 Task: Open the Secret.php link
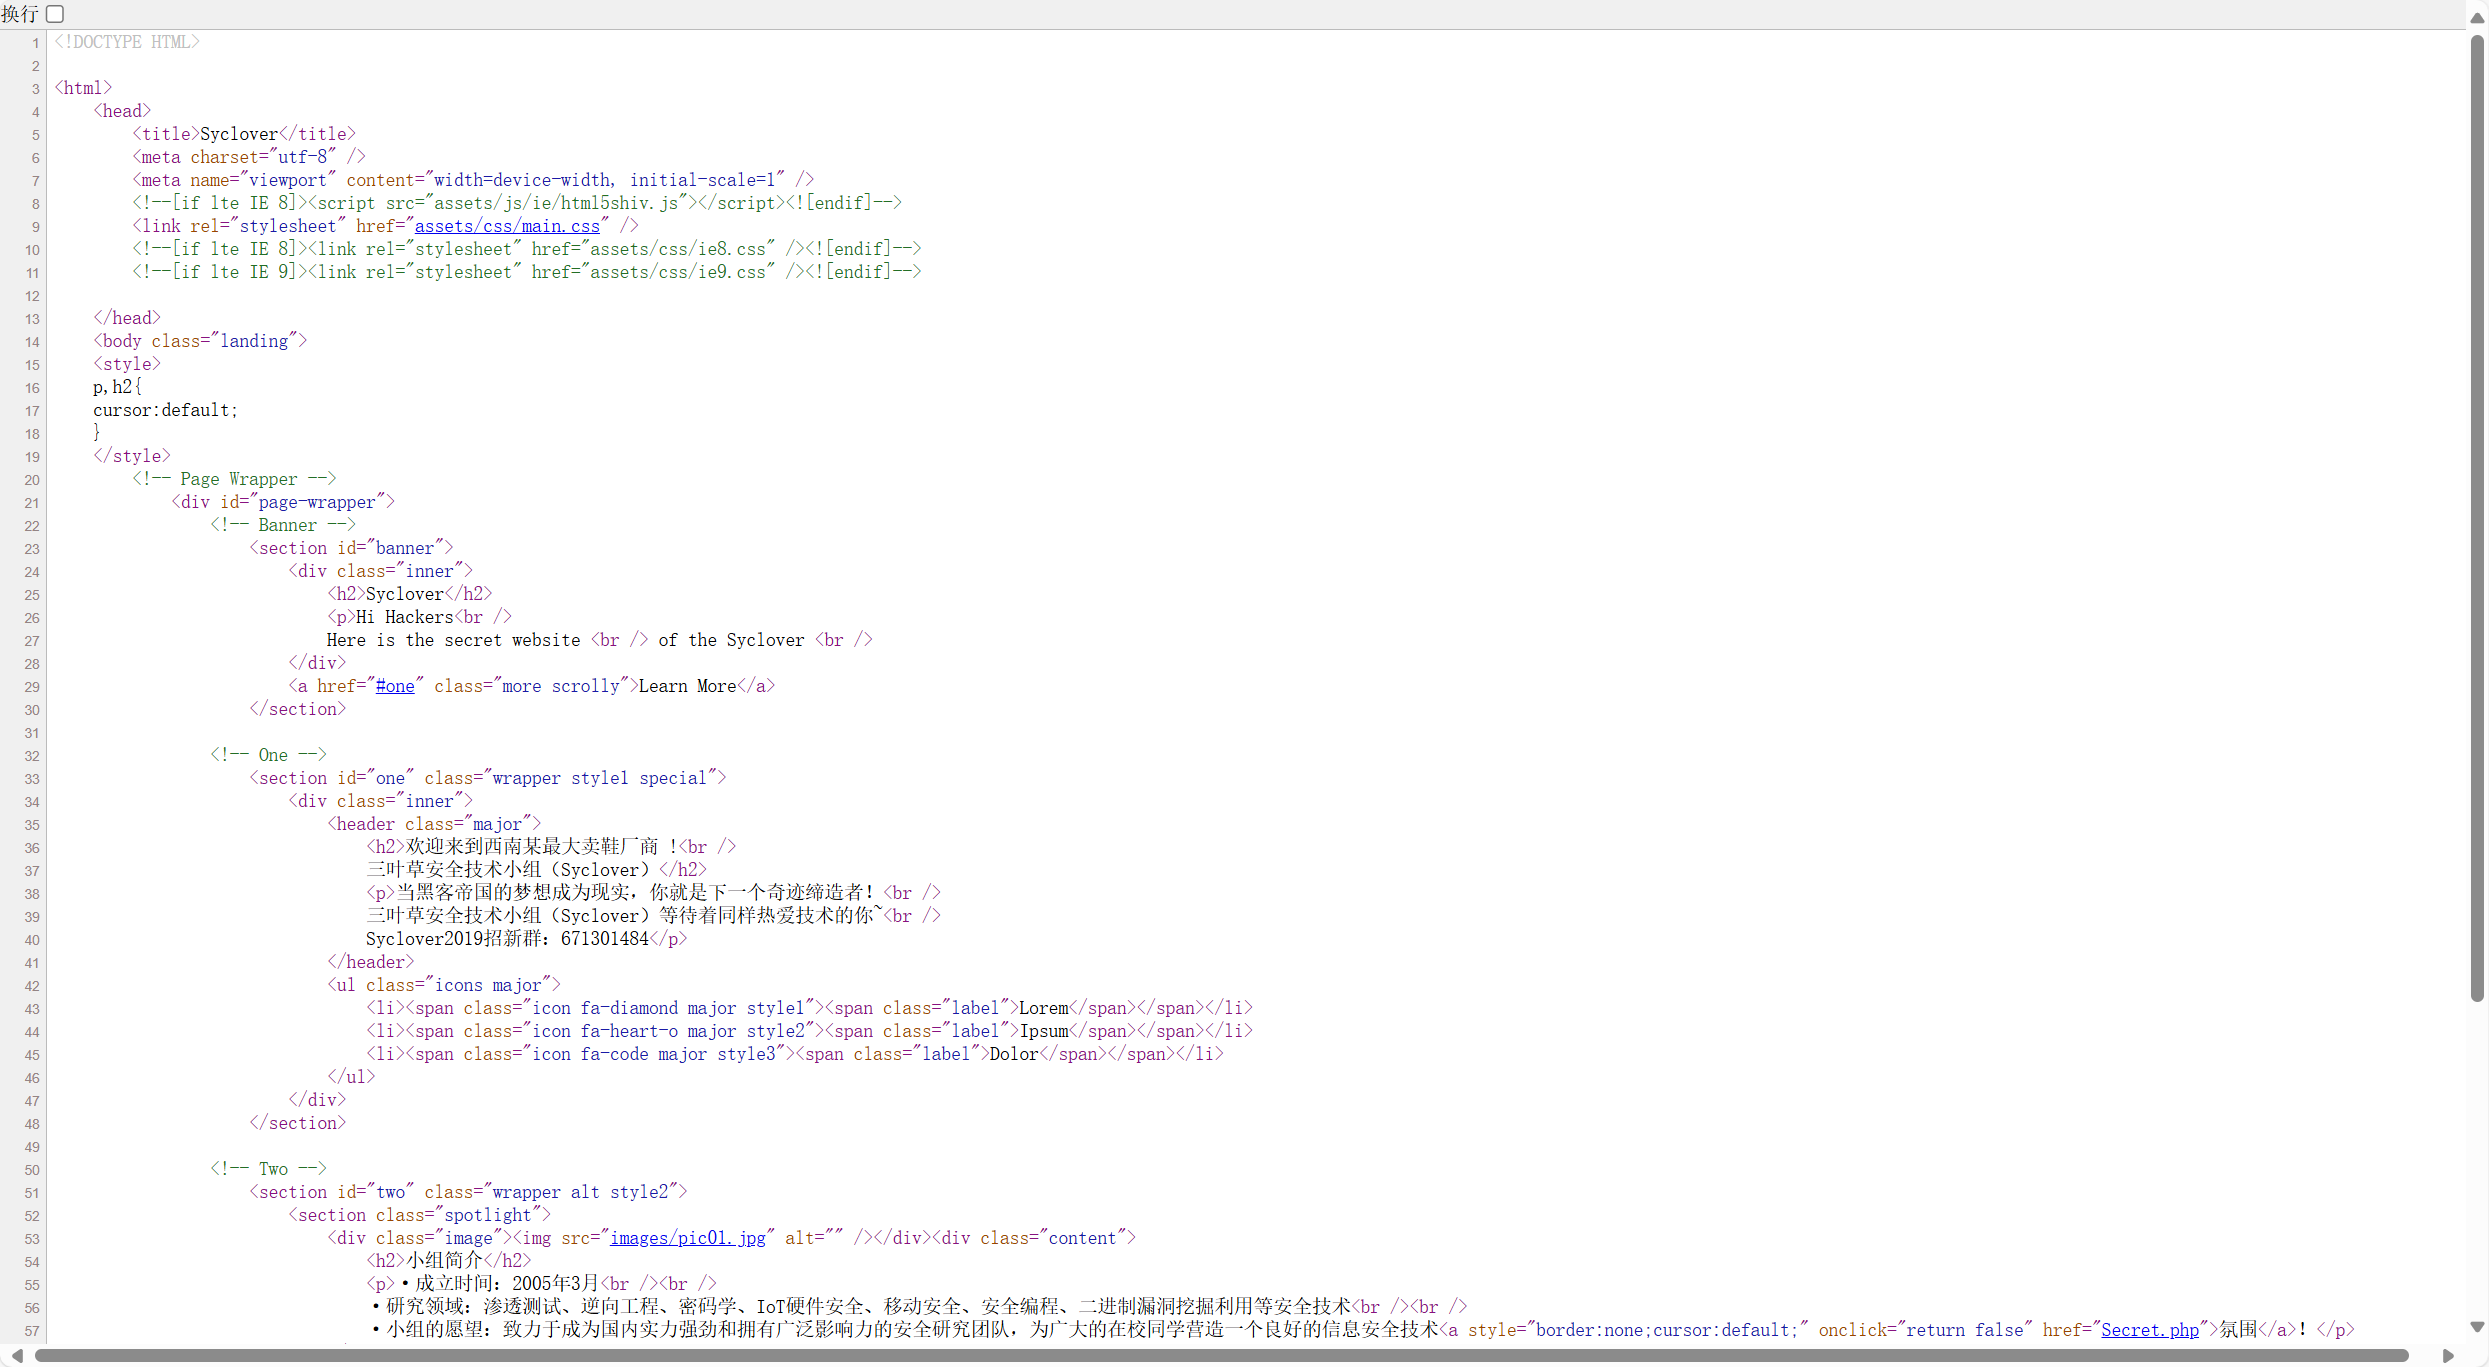click(2149, 1331)
